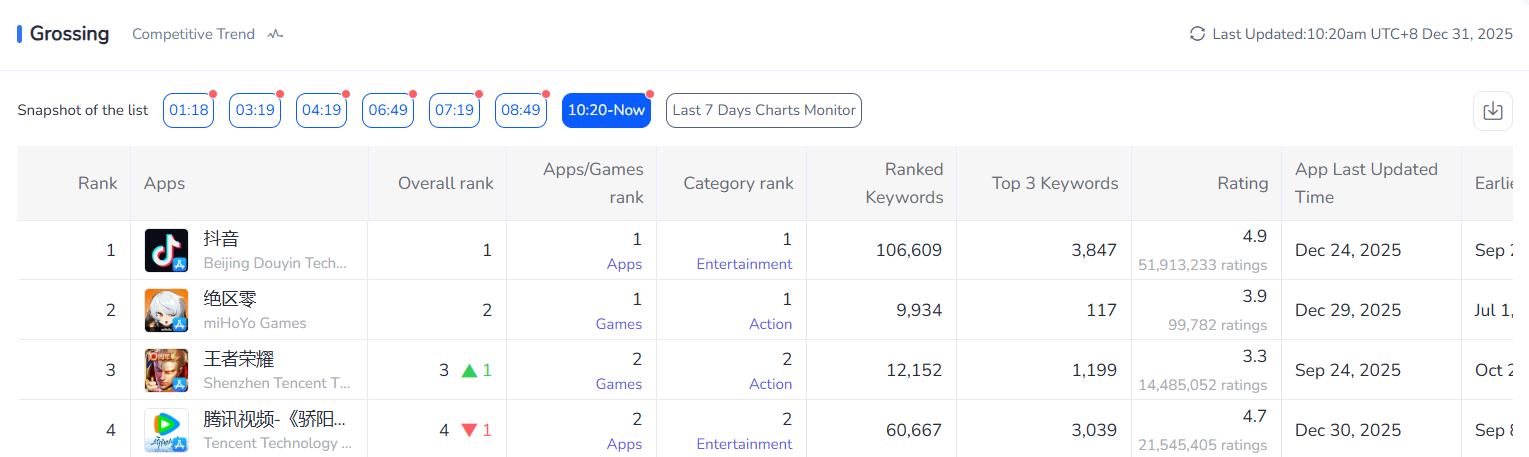Click the Action category link for 王者荣耀

tap(770, 384)
